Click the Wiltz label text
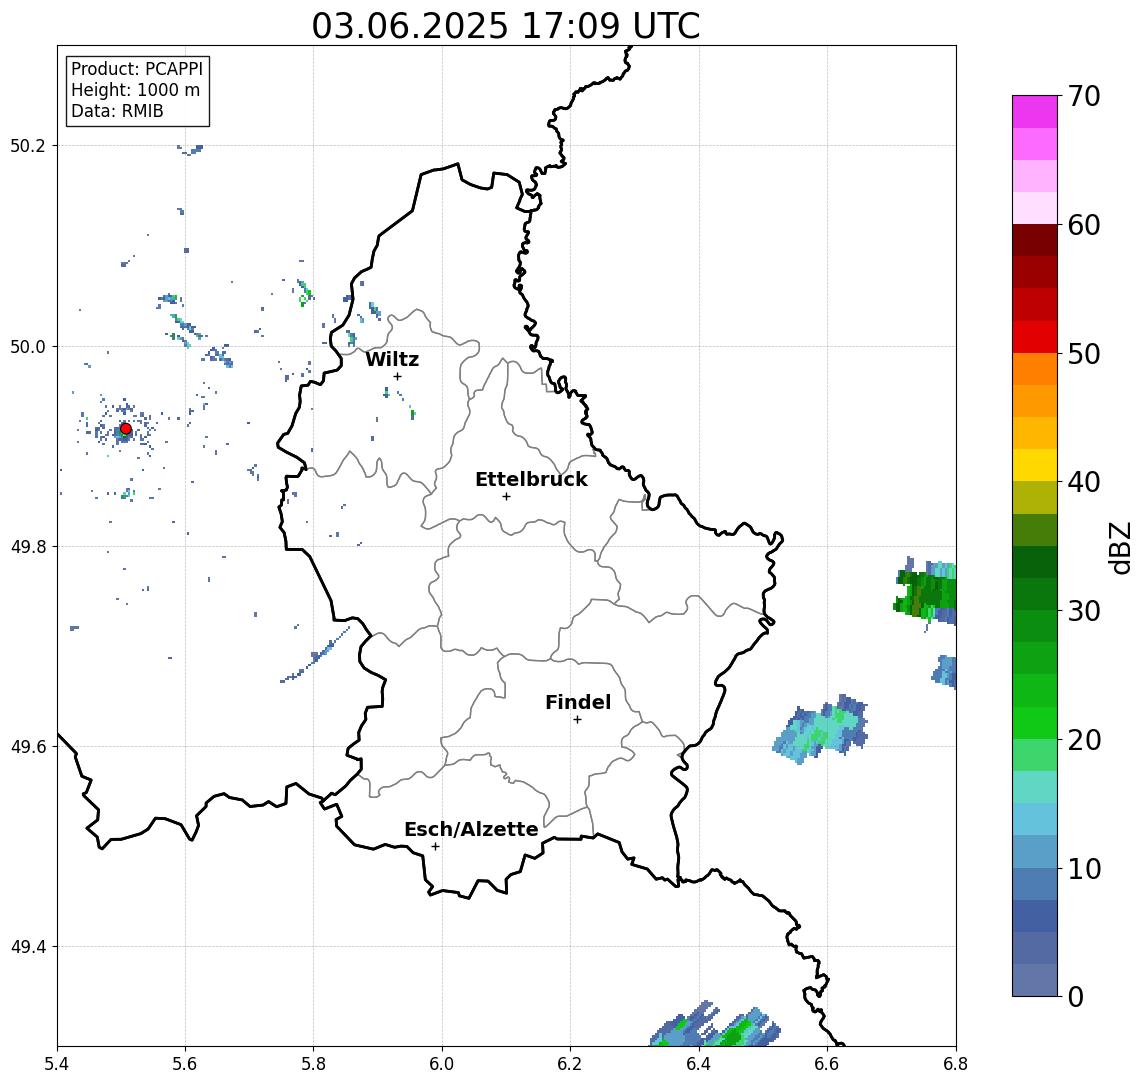 pos(392,359)
